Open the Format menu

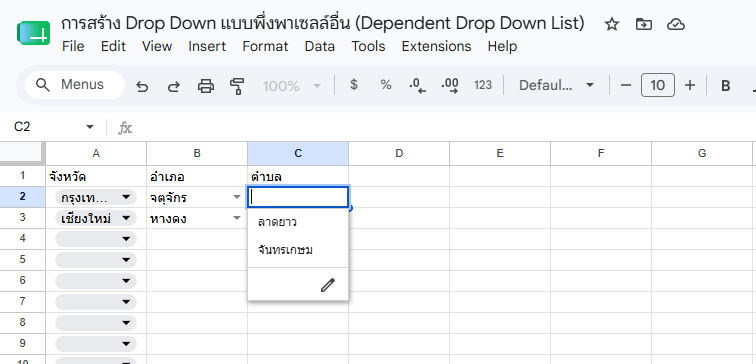tap(265, 46)
